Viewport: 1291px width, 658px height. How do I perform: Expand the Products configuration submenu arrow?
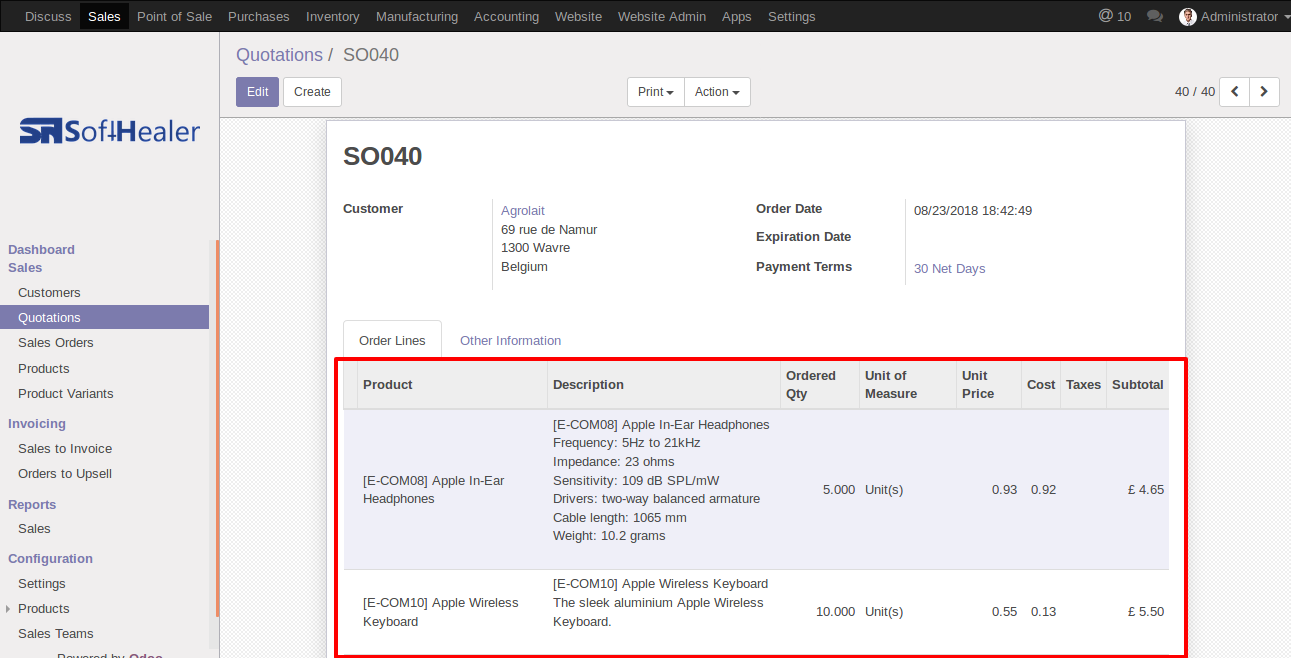pos(9,609)
